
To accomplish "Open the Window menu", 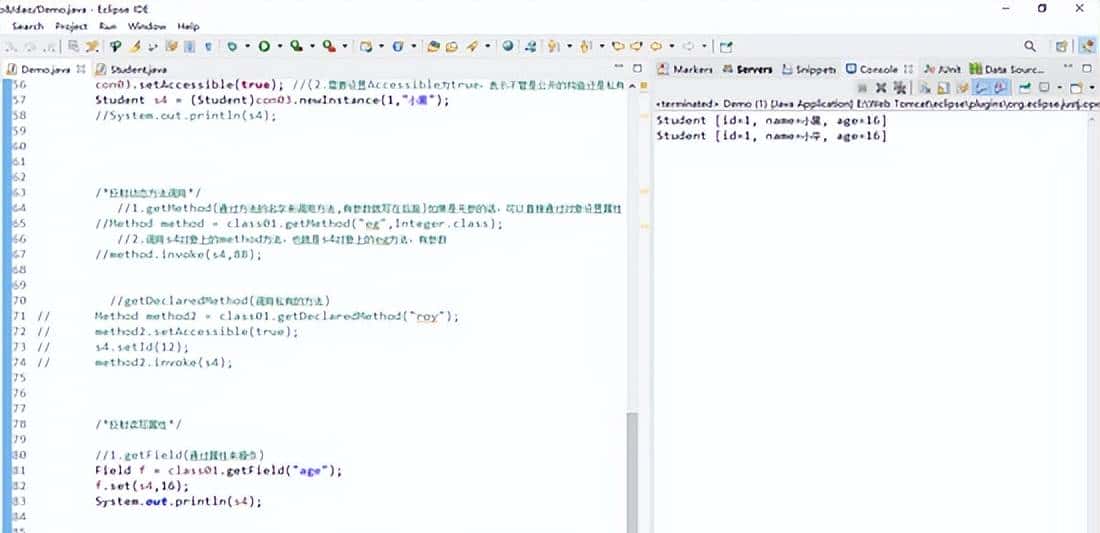I will [147, 26].
